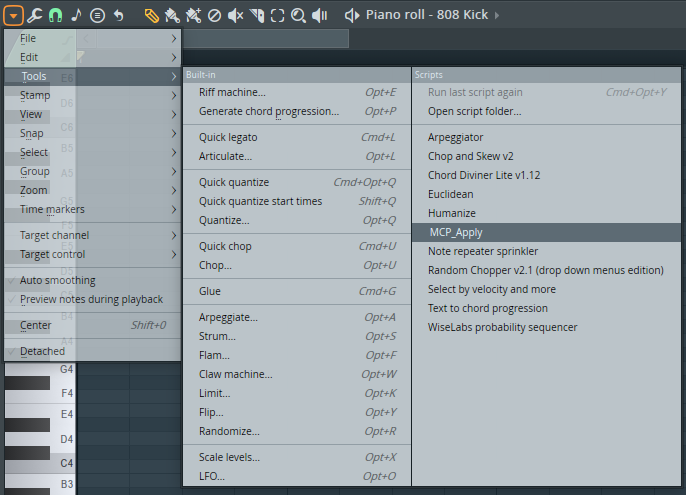
Task: Select Glue from Tools menu
Action: 297,291
